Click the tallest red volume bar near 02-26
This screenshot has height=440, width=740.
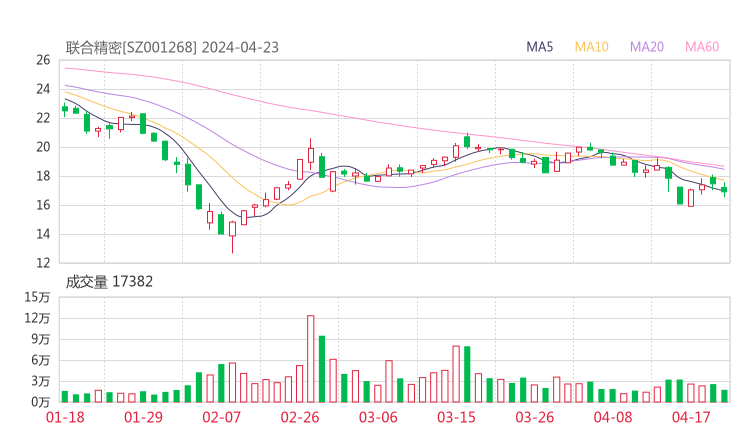[311, 359]
